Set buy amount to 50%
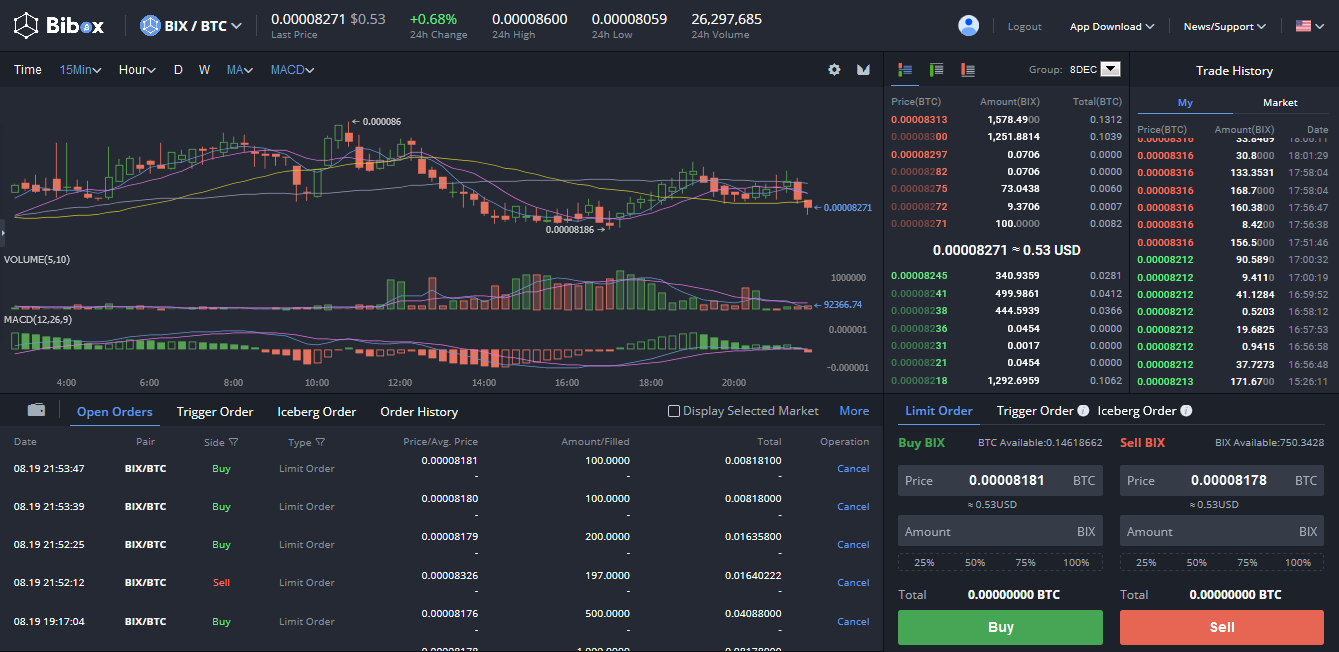This screenshot has height=652, width=1339. [975, 563]
